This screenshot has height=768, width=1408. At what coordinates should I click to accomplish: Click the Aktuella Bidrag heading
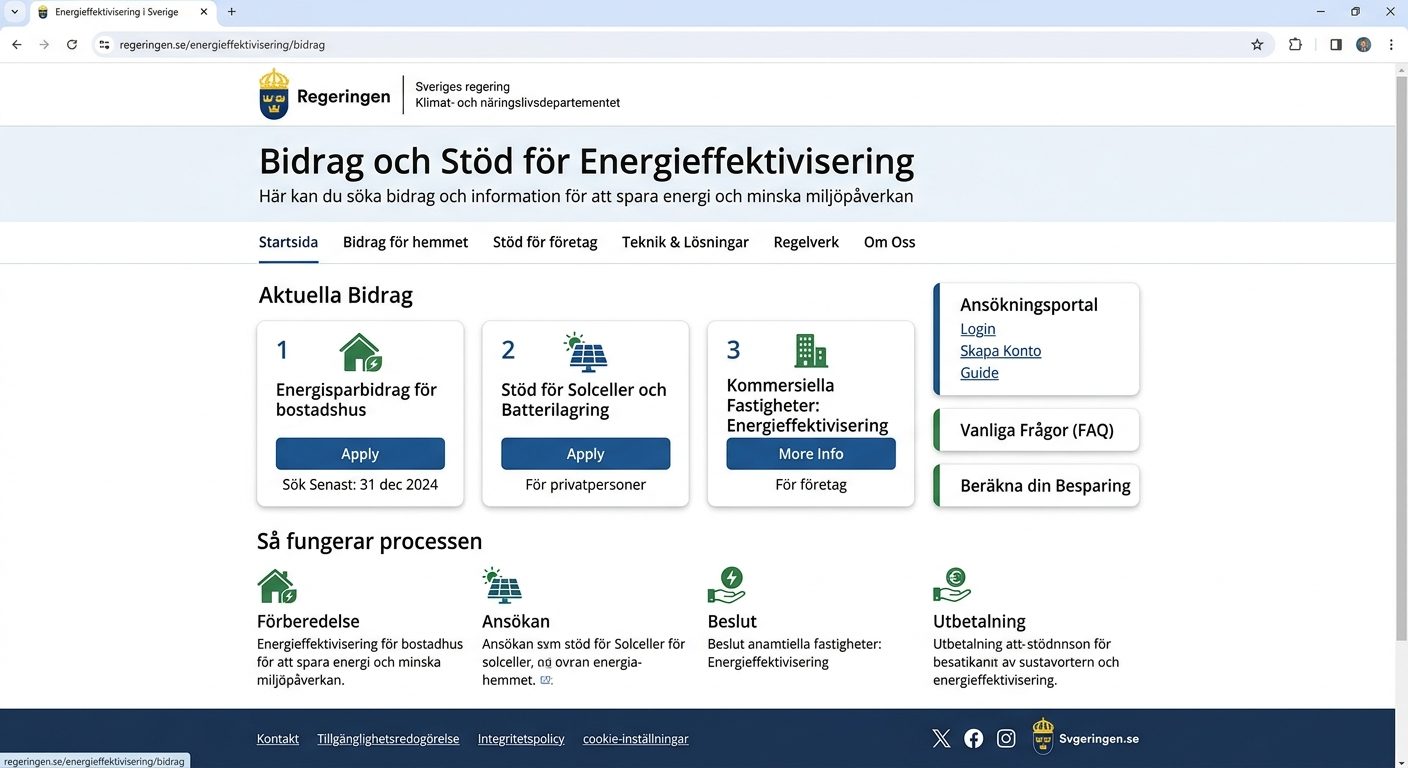pyautogui.click(x=336, y=295)
